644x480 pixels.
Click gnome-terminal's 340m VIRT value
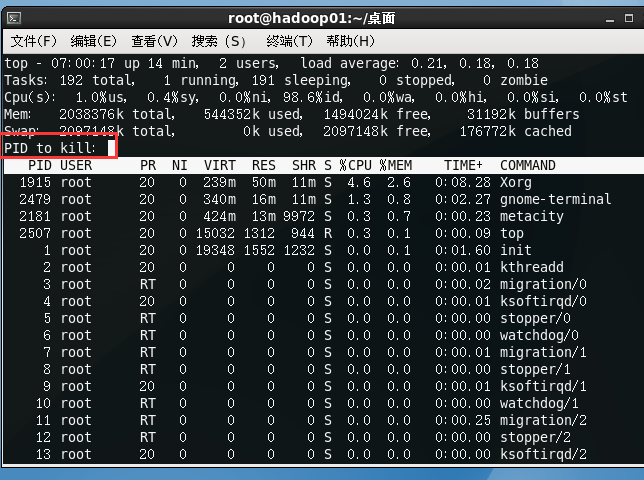pyautogui.click(x=220, y=199)
